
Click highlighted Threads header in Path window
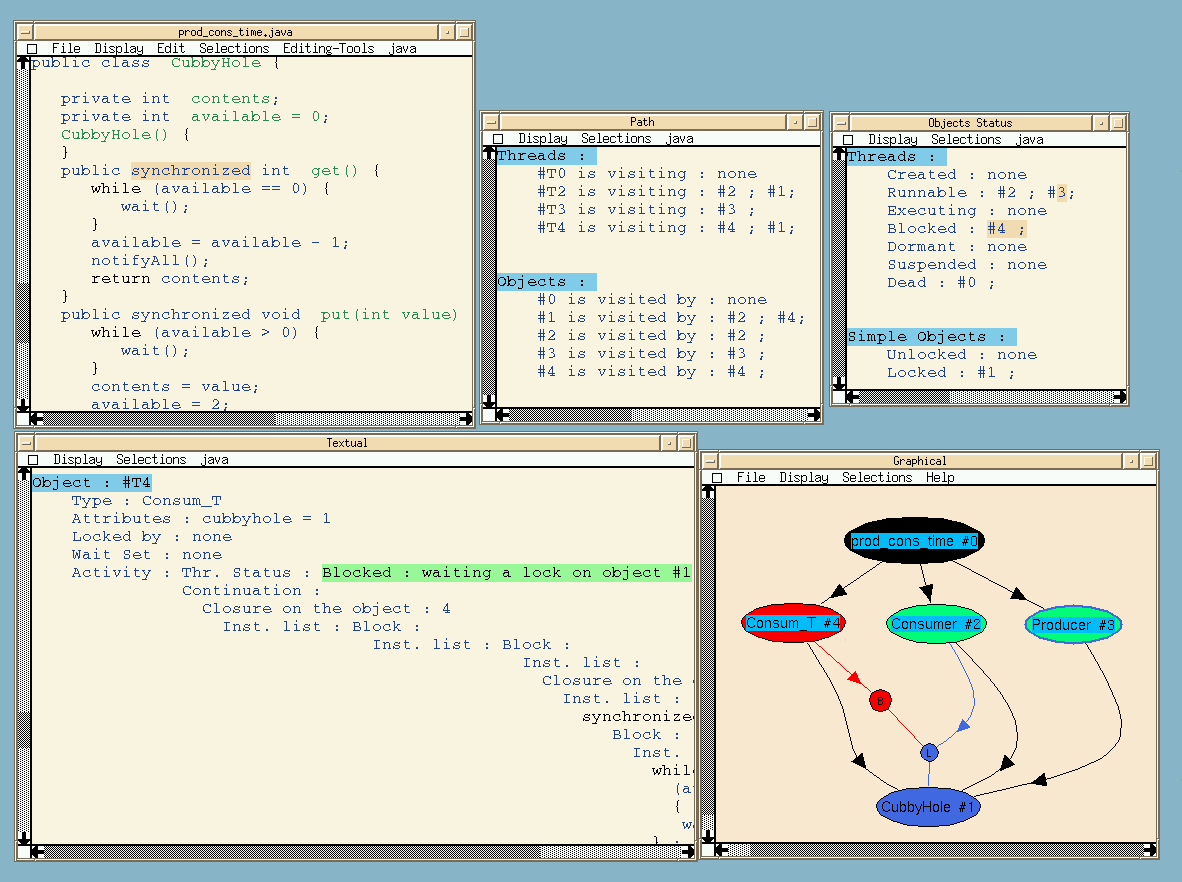(547, 156)
